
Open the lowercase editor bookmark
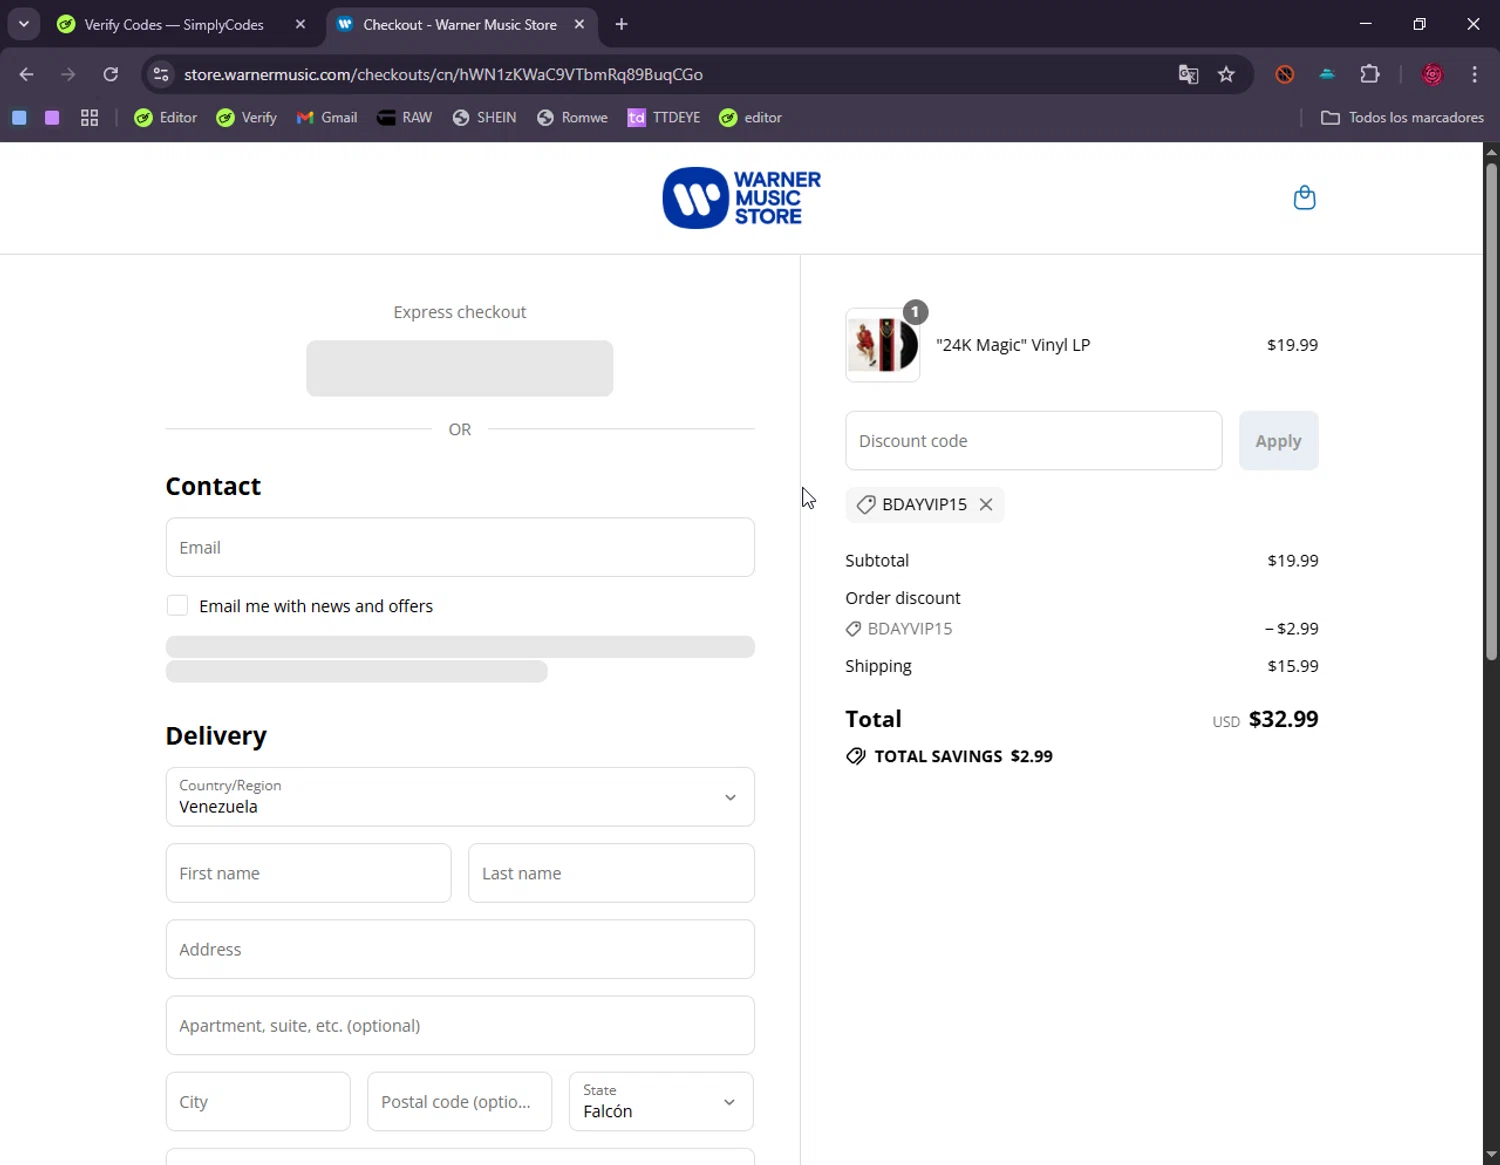click(x=750, y=117)
